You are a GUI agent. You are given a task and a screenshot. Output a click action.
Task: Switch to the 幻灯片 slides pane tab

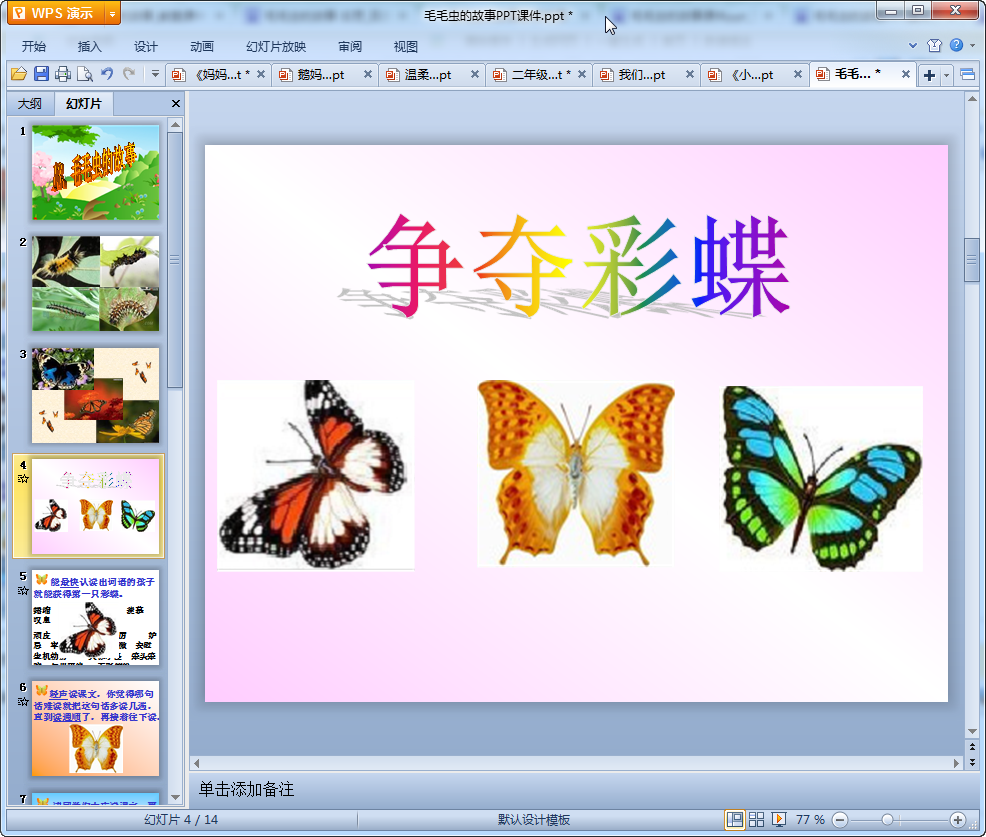pos(84,103)
